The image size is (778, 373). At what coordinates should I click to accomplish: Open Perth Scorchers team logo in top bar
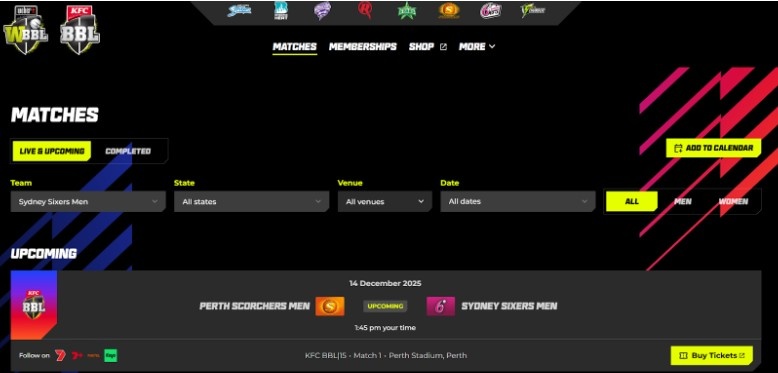(x=449, y=10)
